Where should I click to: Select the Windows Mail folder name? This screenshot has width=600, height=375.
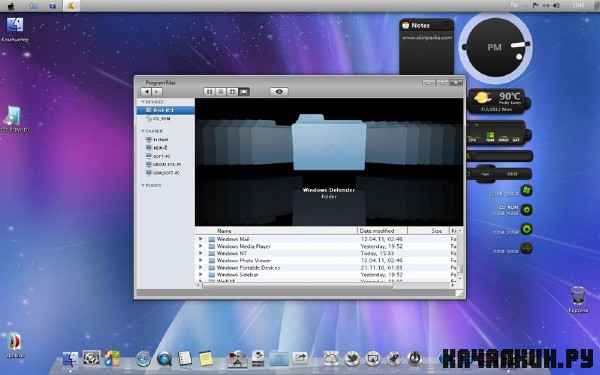click(x=233, y=239)
